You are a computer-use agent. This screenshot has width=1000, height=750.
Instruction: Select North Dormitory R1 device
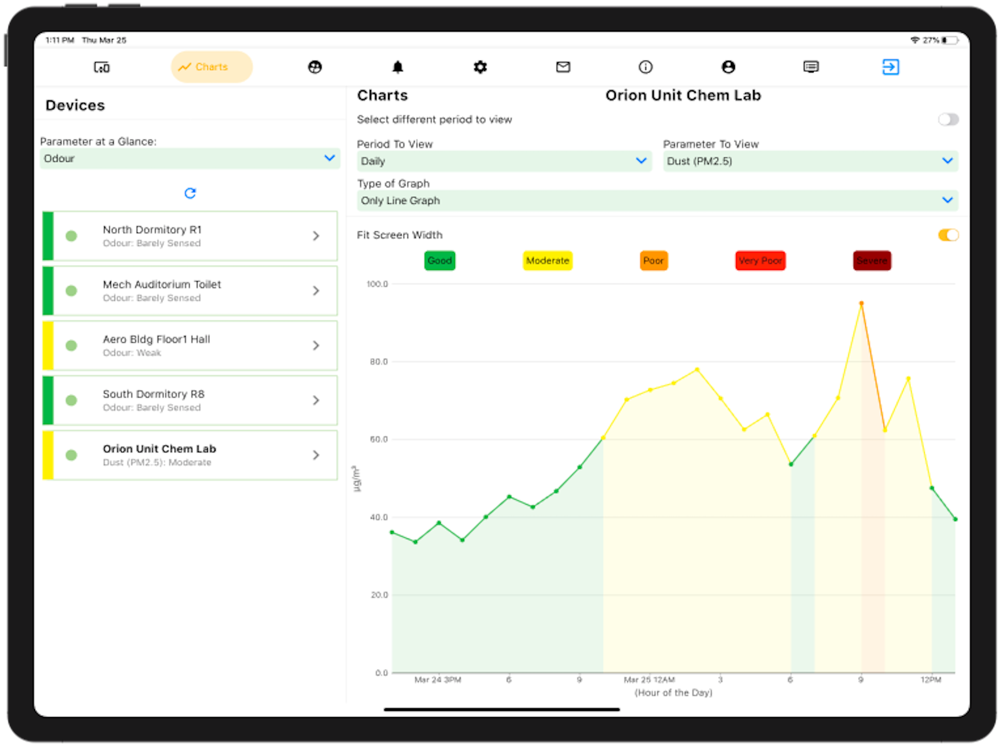(189, 236)
